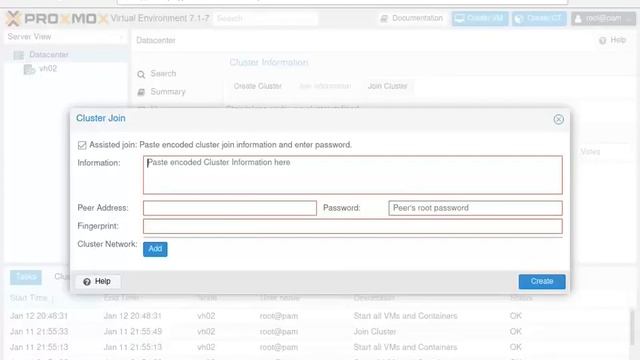The height and width of the screenshot is (360, 640).
Task: Click the Search magnifier icon
Action: click(x=141, y=74)
